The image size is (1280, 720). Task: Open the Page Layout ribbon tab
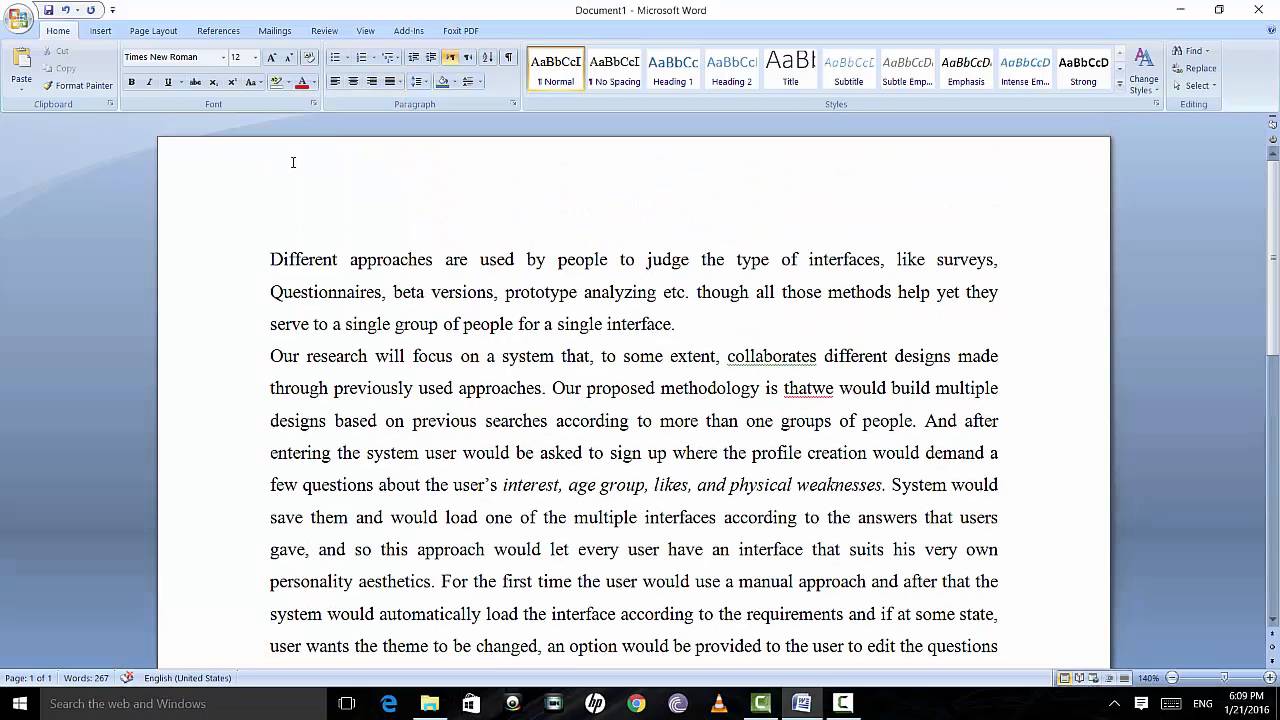tap(153, 31)
